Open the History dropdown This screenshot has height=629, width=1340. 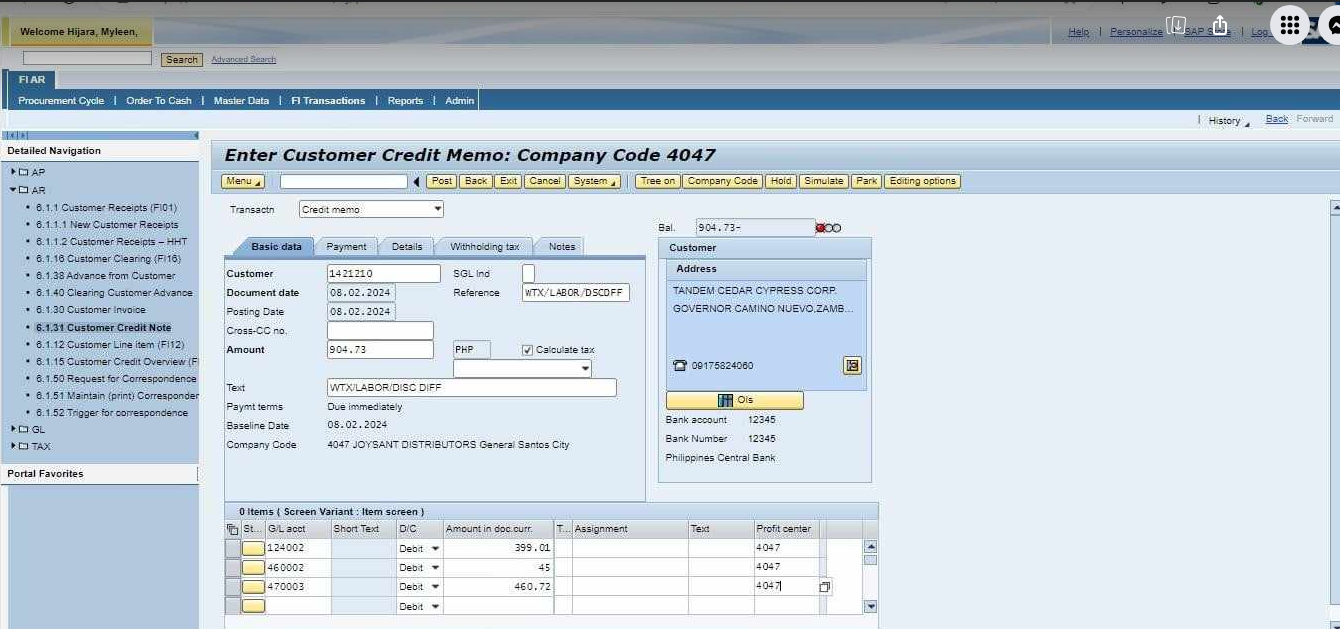[1229, 120]
